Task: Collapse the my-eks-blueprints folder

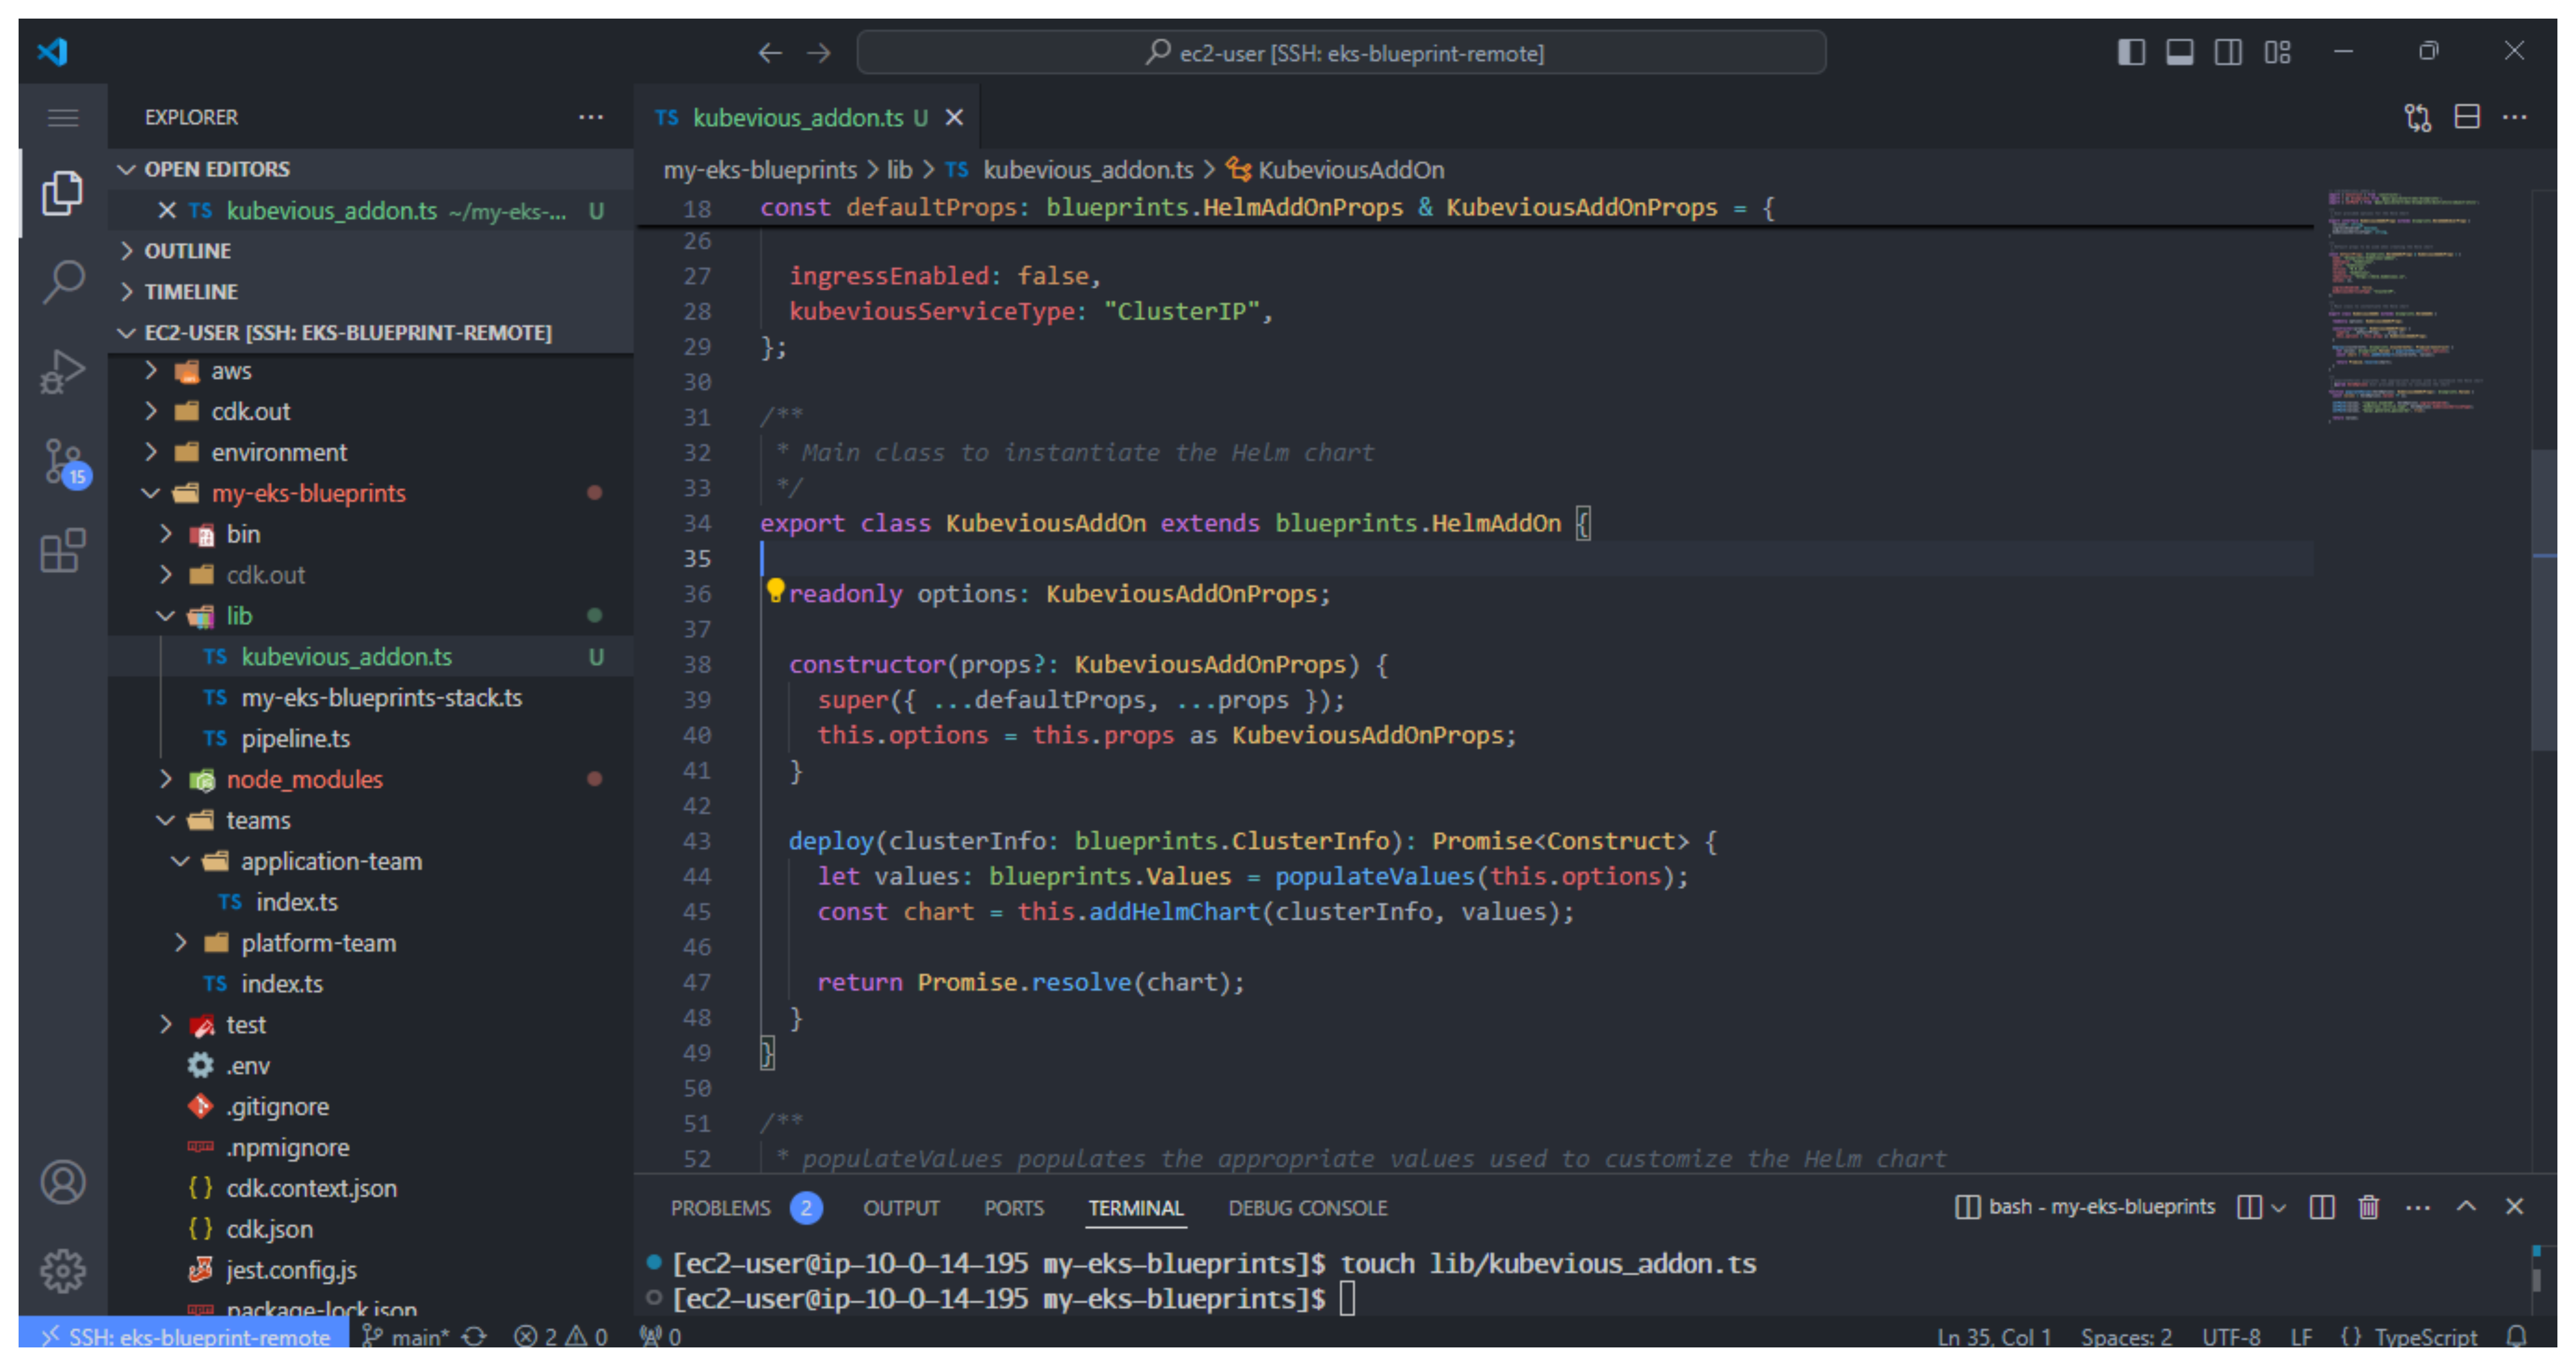Action: [370, 493]
